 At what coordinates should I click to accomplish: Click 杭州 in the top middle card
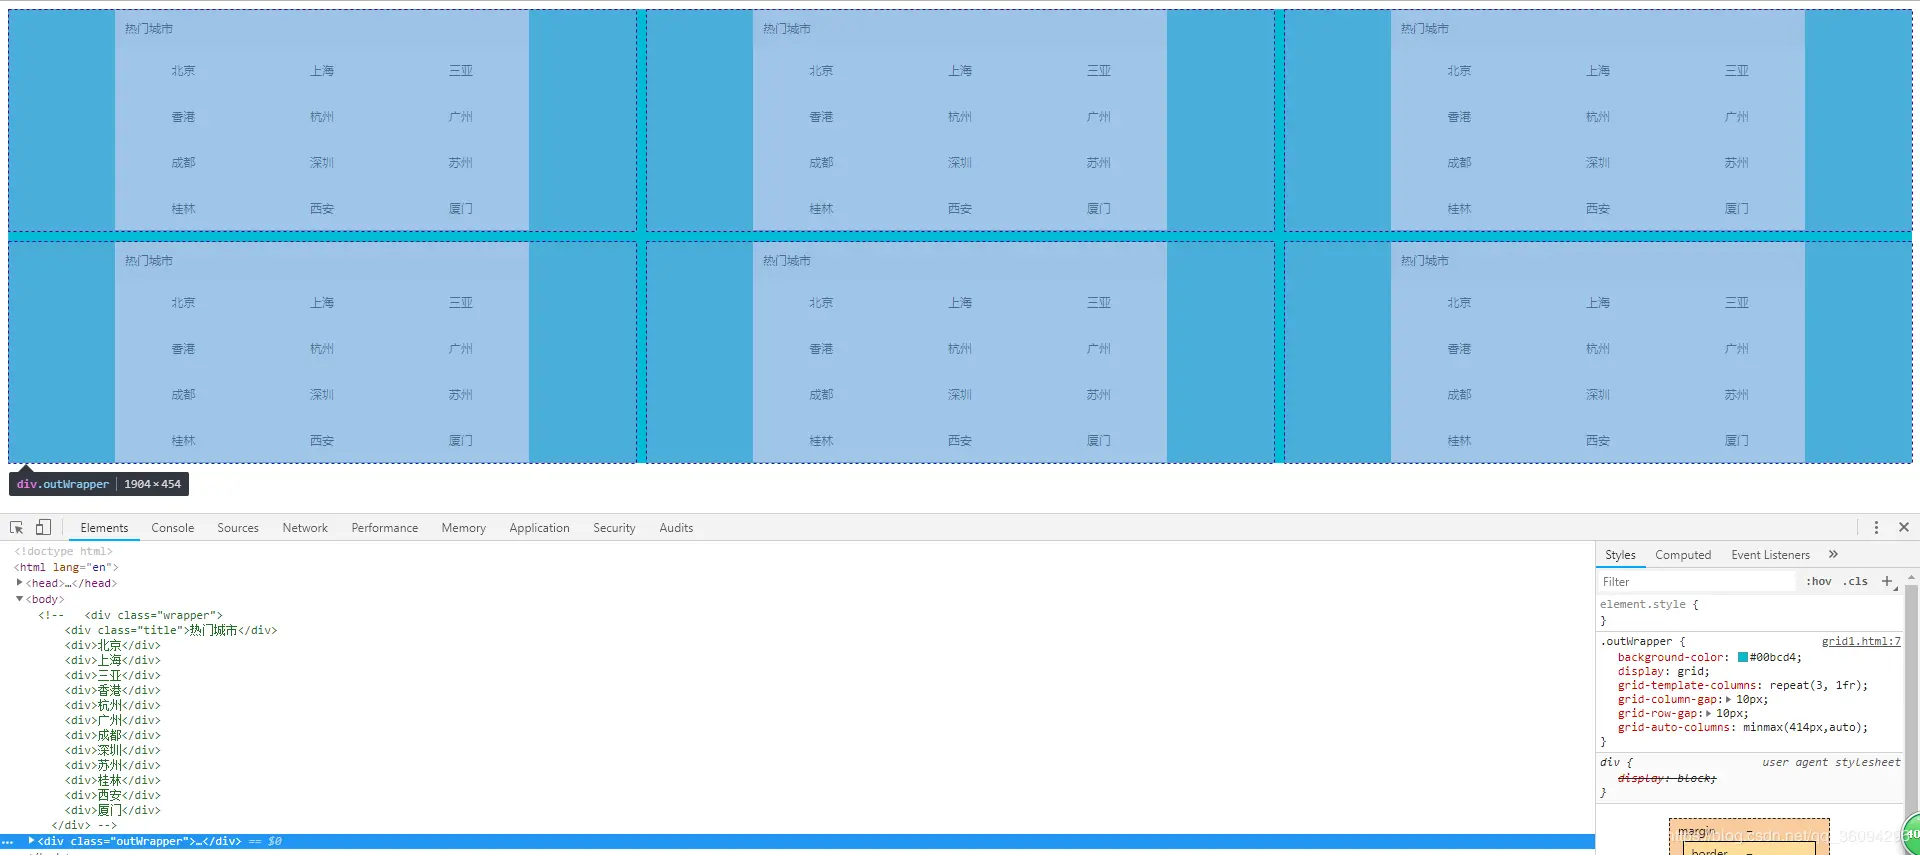tap(960, 117)
